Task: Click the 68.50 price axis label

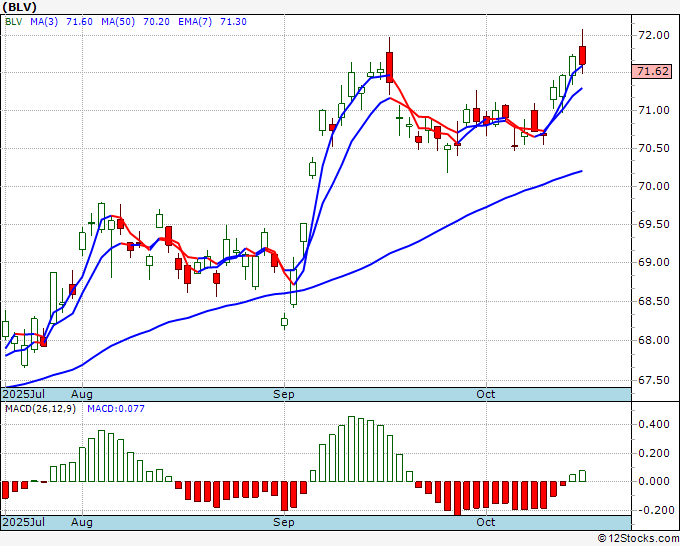Action: point(654,301)
